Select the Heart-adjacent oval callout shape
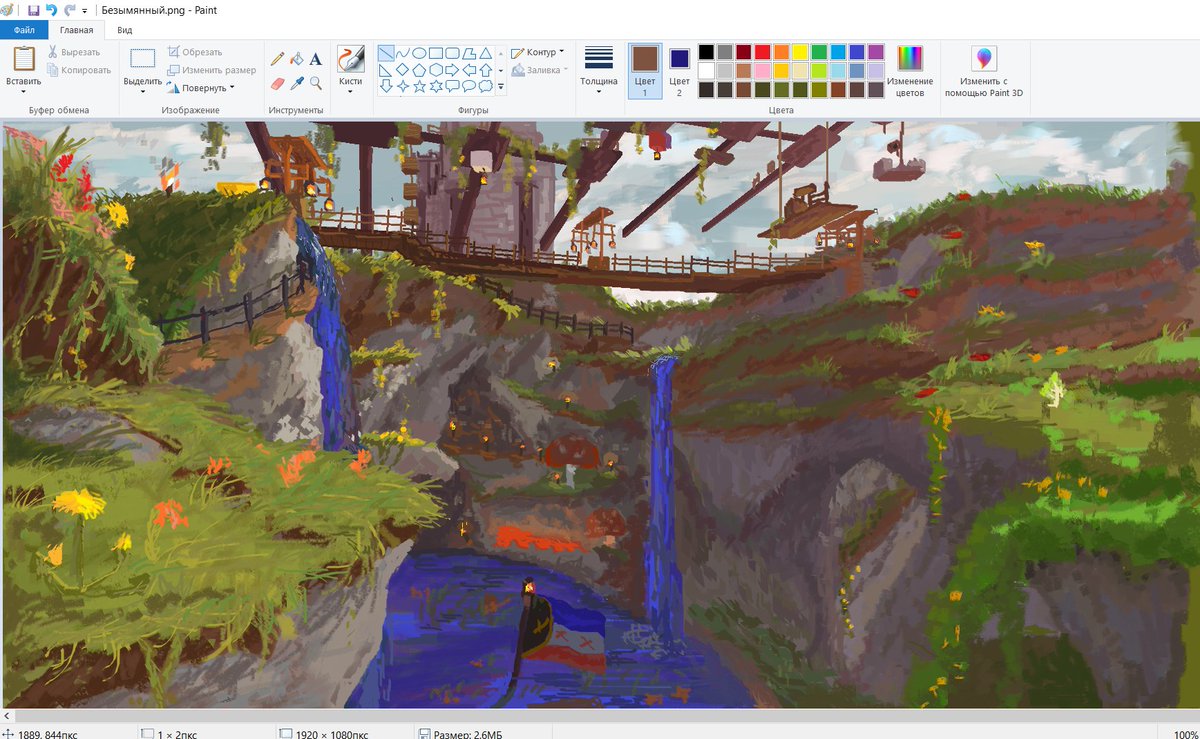The image size is (1200, 739). coord(469,87)
